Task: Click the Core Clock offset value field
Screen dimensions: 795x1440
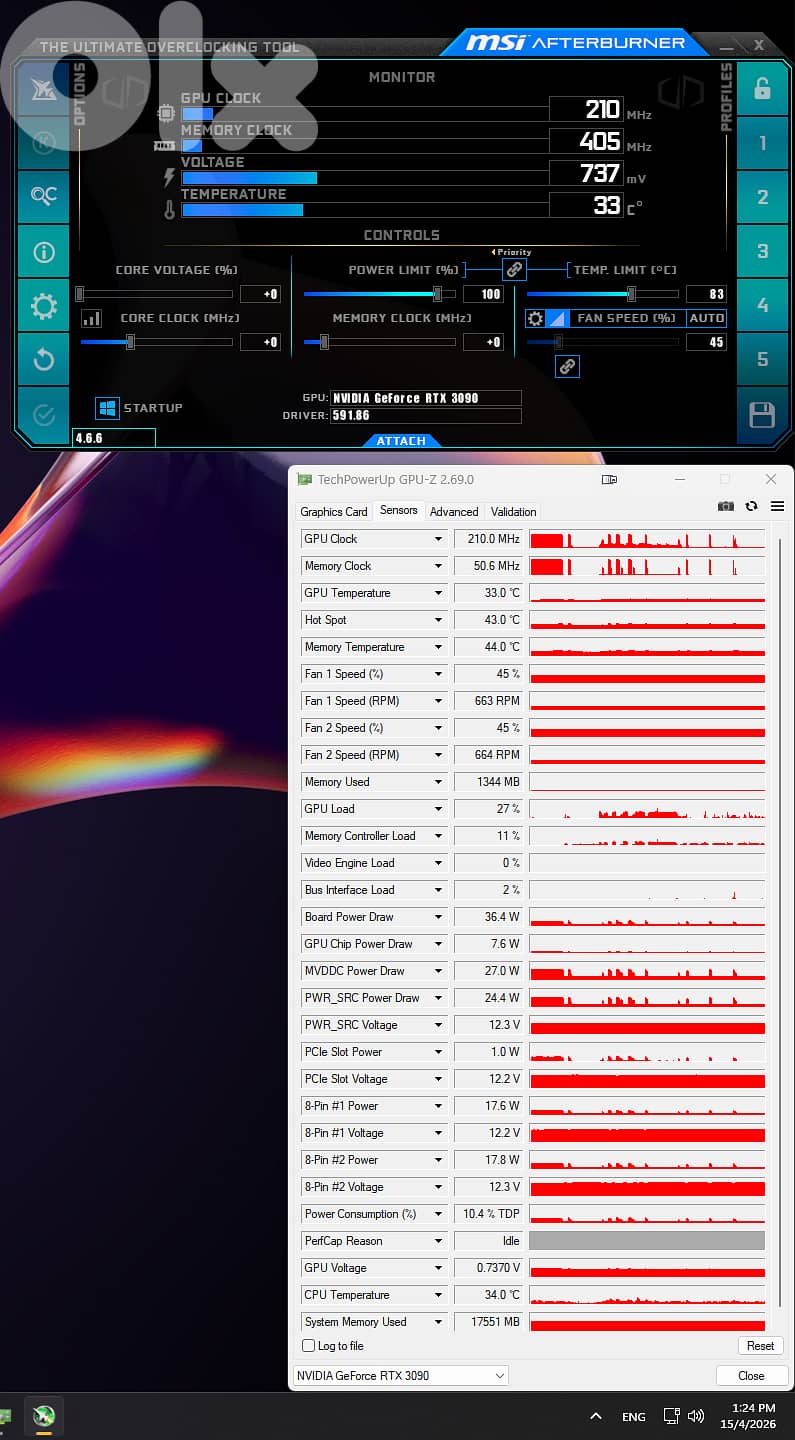Action: [x=260, y=342]
